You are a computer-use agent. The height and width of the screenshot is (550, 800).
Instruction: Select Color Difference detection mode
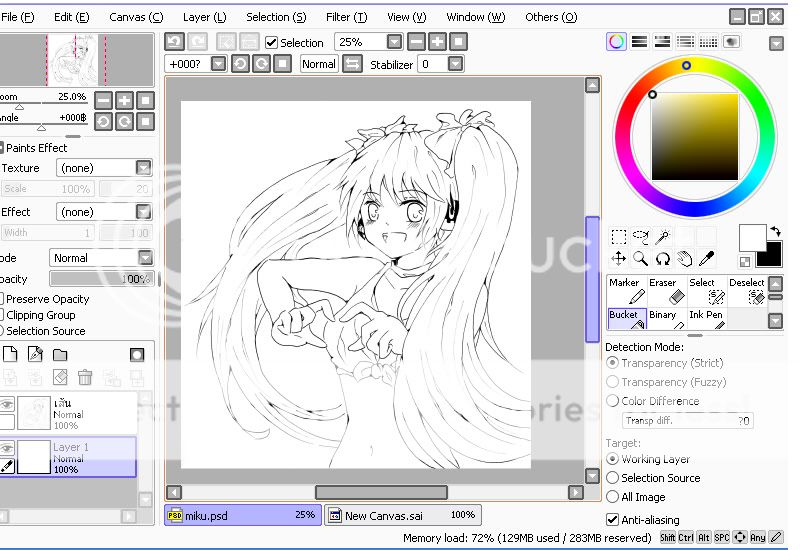pyautogui.click(x=612, y=401)
